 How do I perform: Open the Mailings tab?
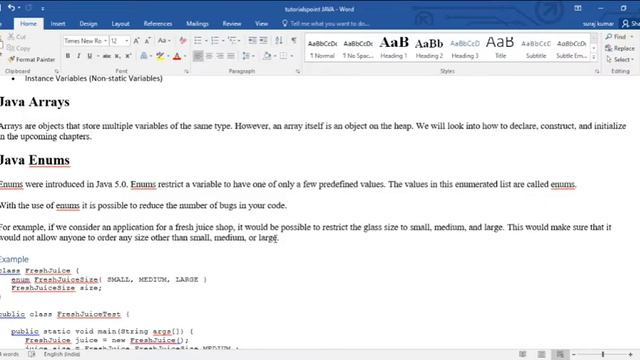198,24
